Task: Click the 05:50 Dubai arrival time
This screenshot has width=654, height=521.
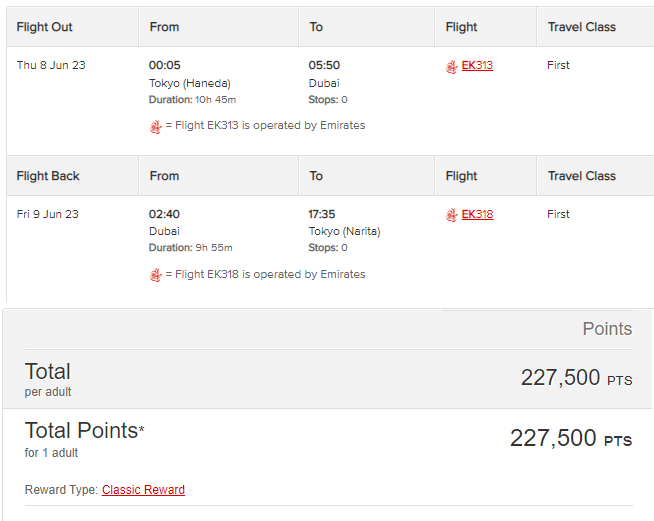Action: point(324,65)
